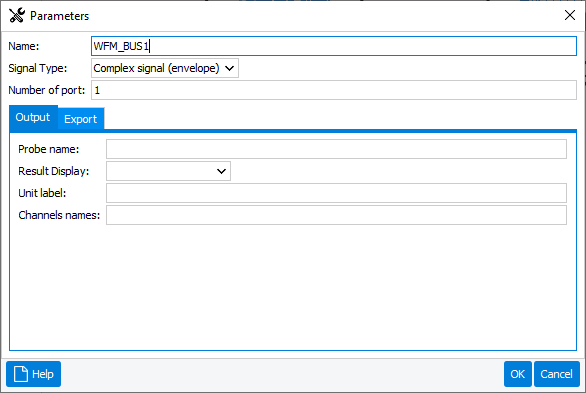Dismiss the dialog using Cancel
The width and height of the screenshot is (586, 393).
(x=556, y=374)
